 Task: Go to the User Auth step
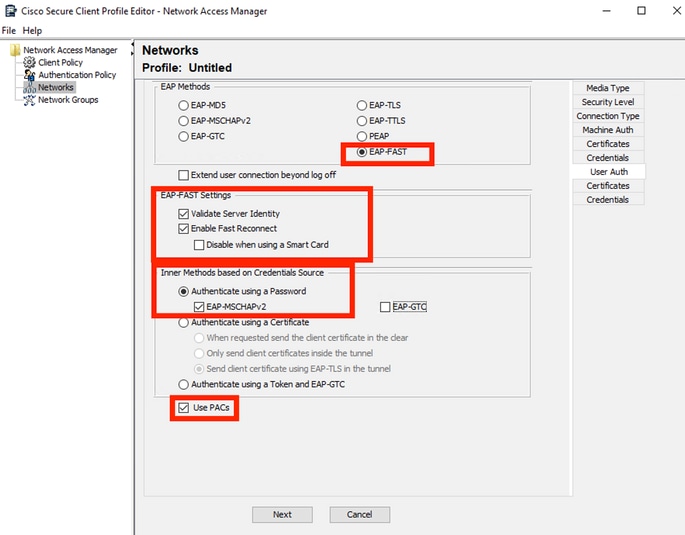click(609, 172)
